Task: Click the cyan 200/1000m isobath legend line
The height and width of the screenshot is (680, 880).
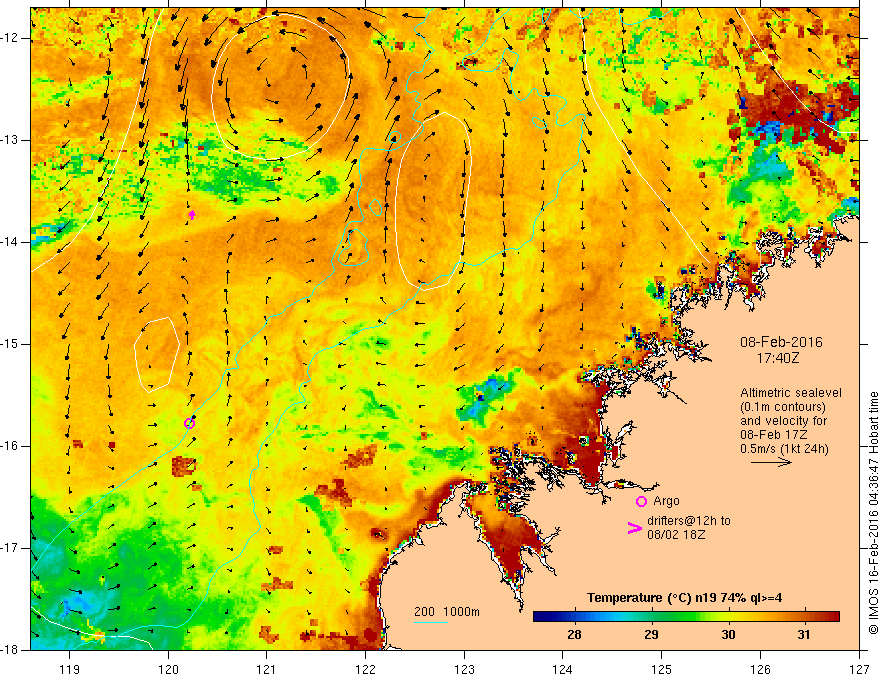Action: pos(431,622)
